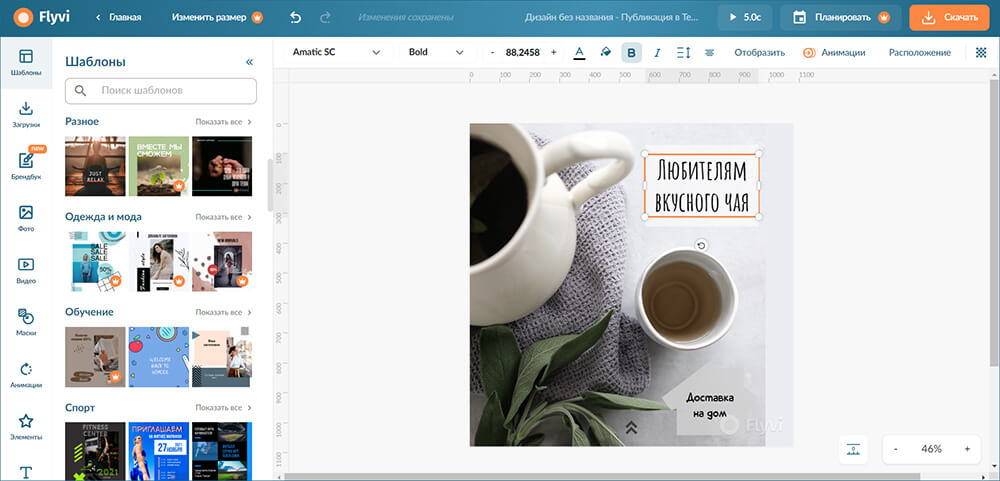Open the fill bucket color tool

[x=605, y=52]
